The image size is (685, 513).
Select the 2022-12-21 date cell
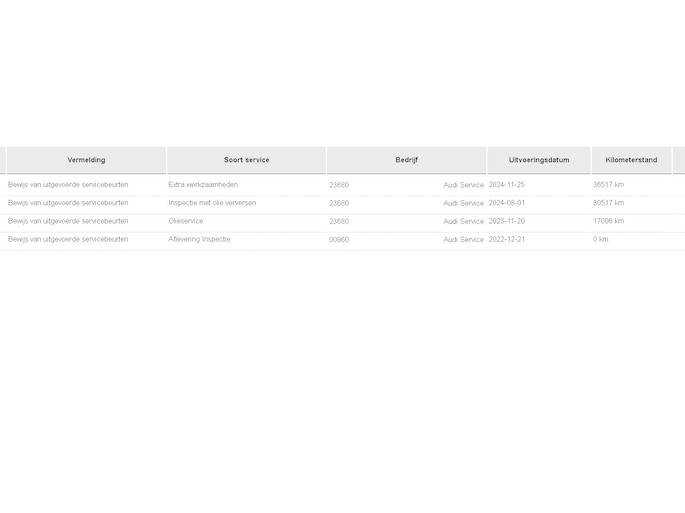pos(507,240)
